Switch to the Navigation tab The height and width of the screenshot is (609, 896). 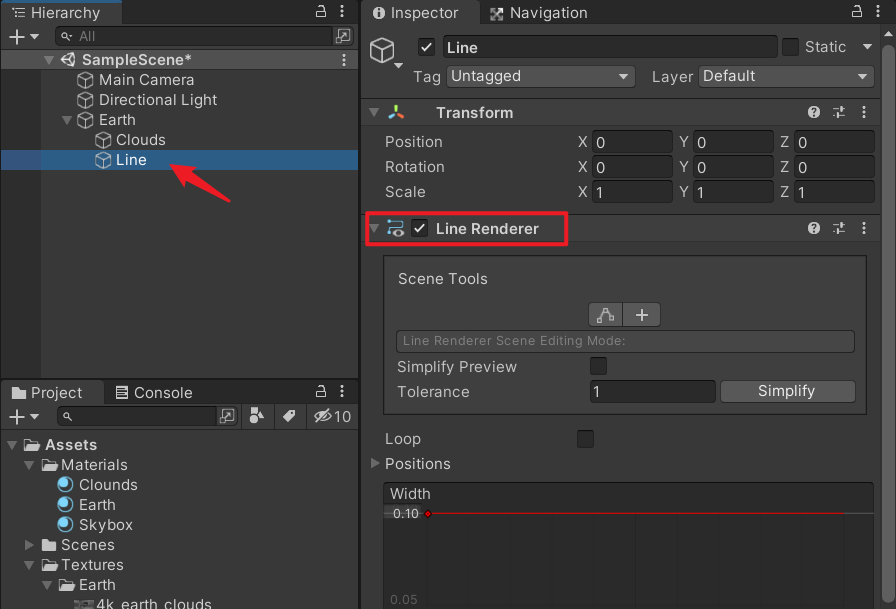tap(539, 13)
